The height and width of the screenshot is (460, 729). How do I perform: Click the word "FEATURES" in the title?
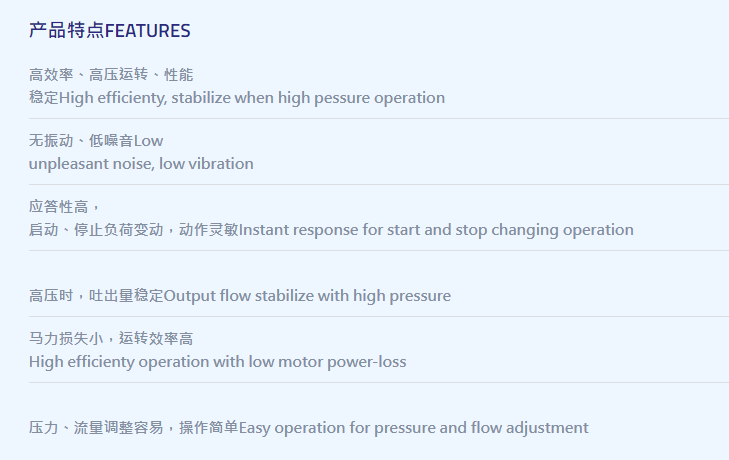coord(148,31)
